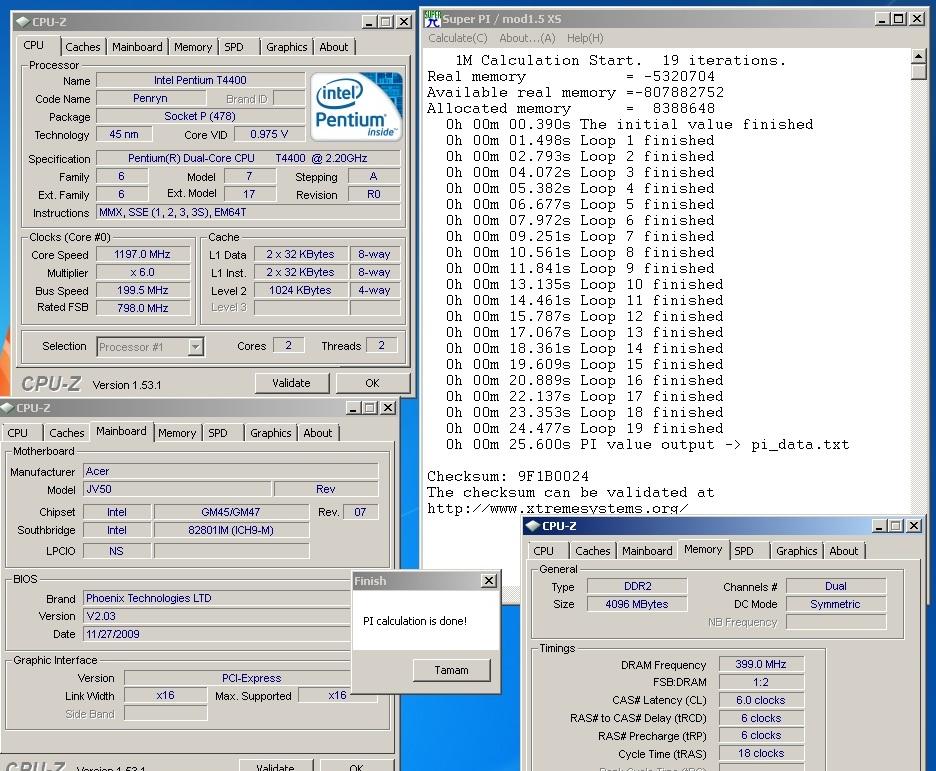
Task: Open SPD tab in Memory CPU-Z window
Action: pyautogui.click(x=744, y=551)
